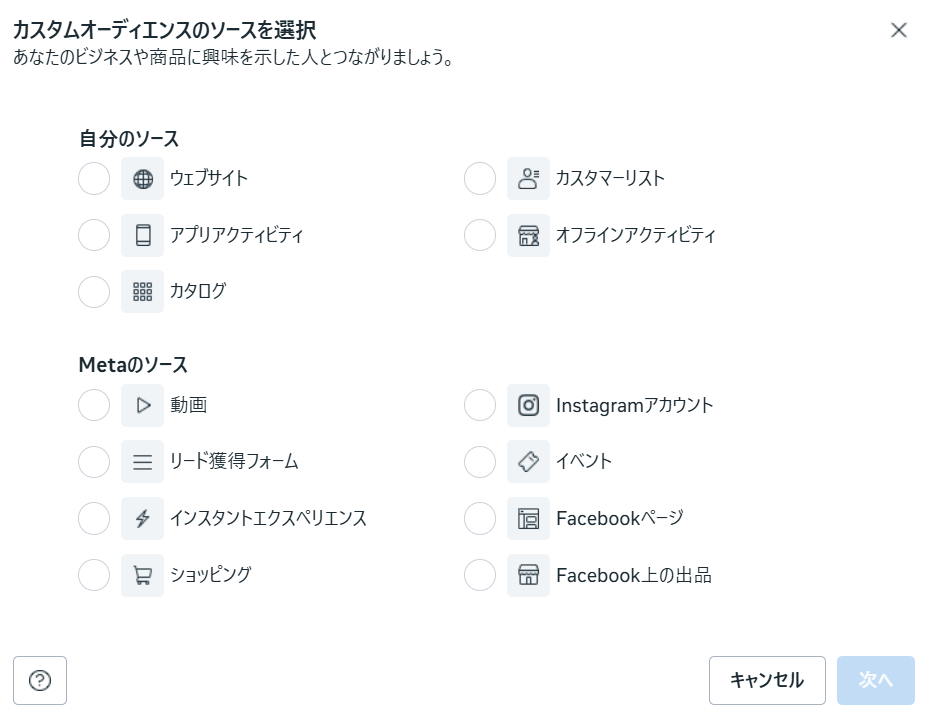This screenshot has height=718, width=927.
Task: Click the Instagram logo icon
Action: click(528, 406)
